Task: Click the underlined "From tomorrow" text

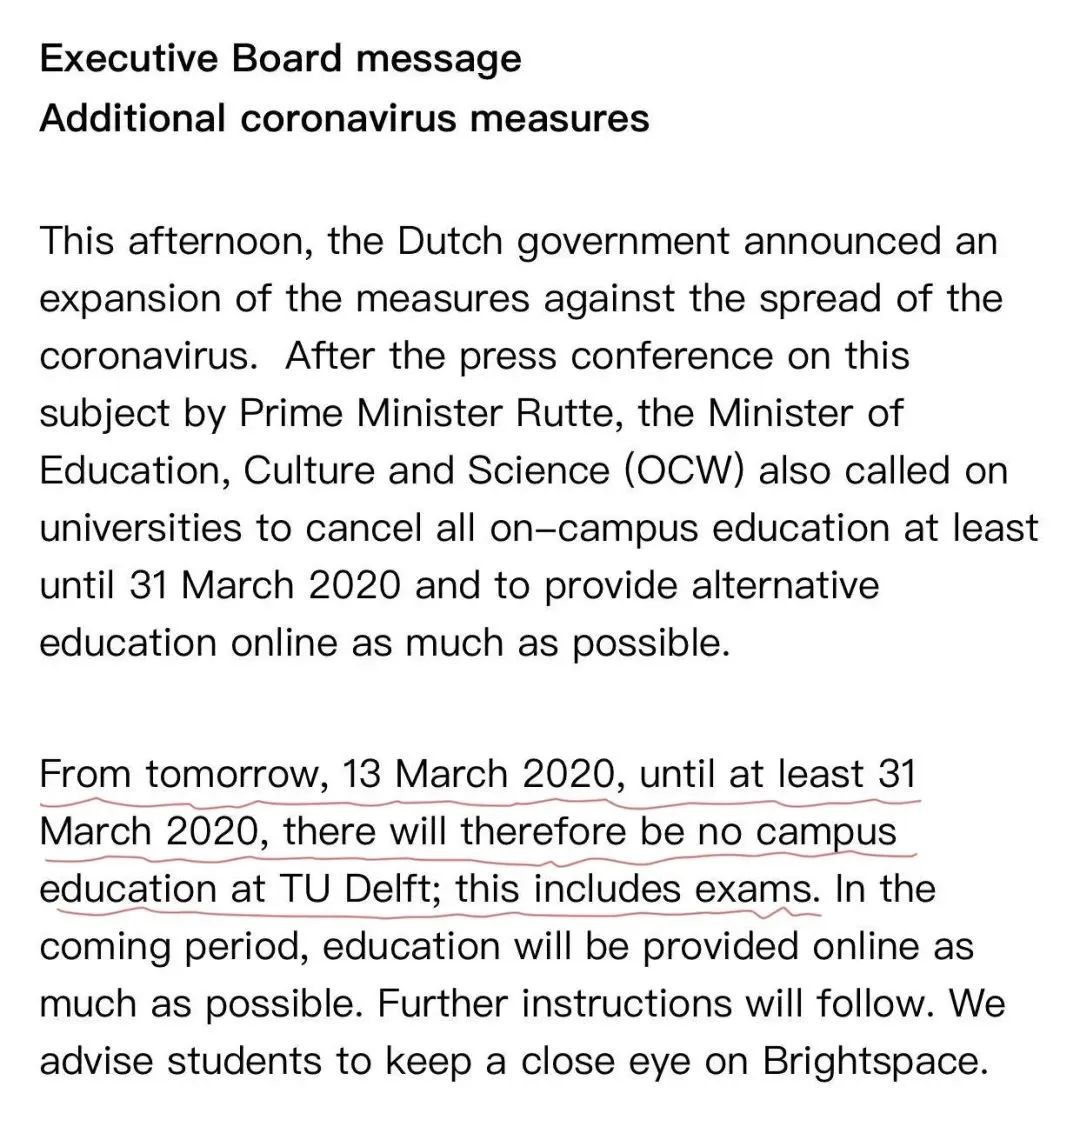Action: [x=184, y=775]
